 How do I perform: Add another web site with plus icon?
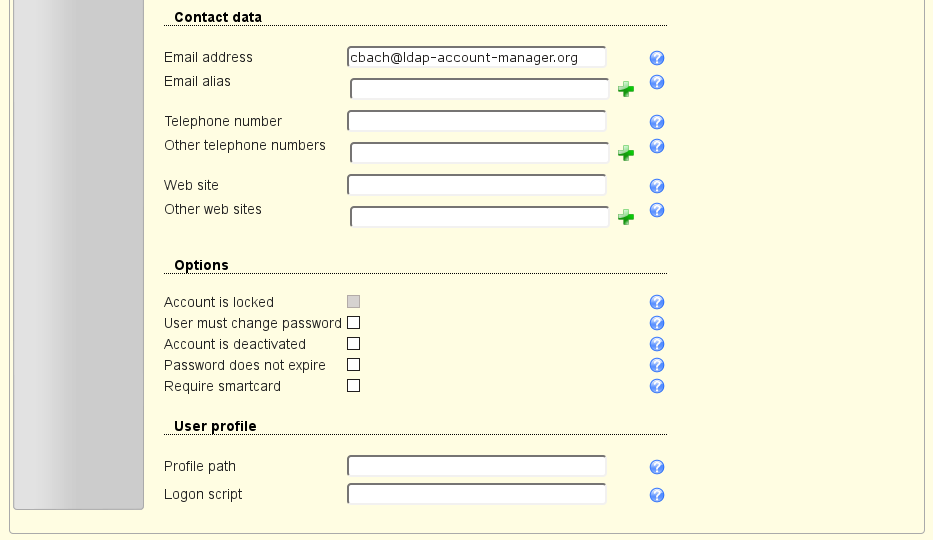click(626, 217)
